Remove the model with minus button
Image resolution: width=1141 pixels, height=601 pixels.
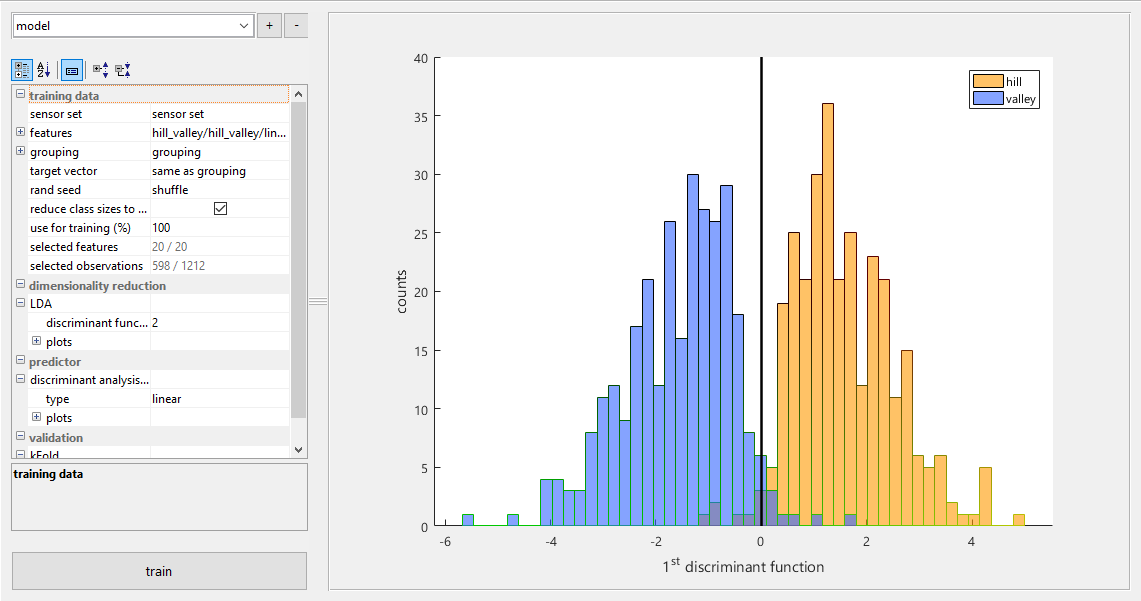(x=296, y=26)
